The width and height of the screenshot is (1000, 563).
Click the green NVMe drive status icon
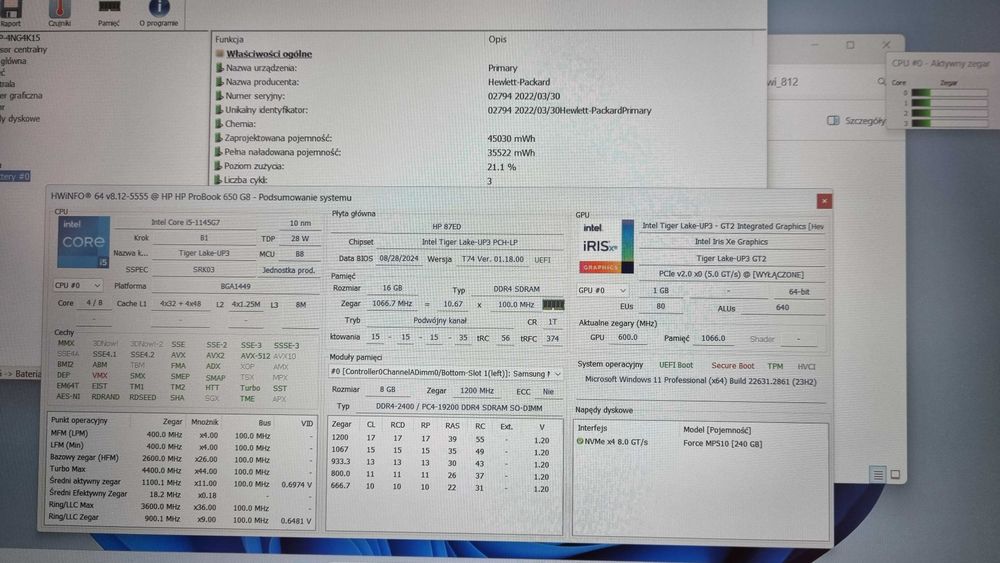tap(580, 441)
